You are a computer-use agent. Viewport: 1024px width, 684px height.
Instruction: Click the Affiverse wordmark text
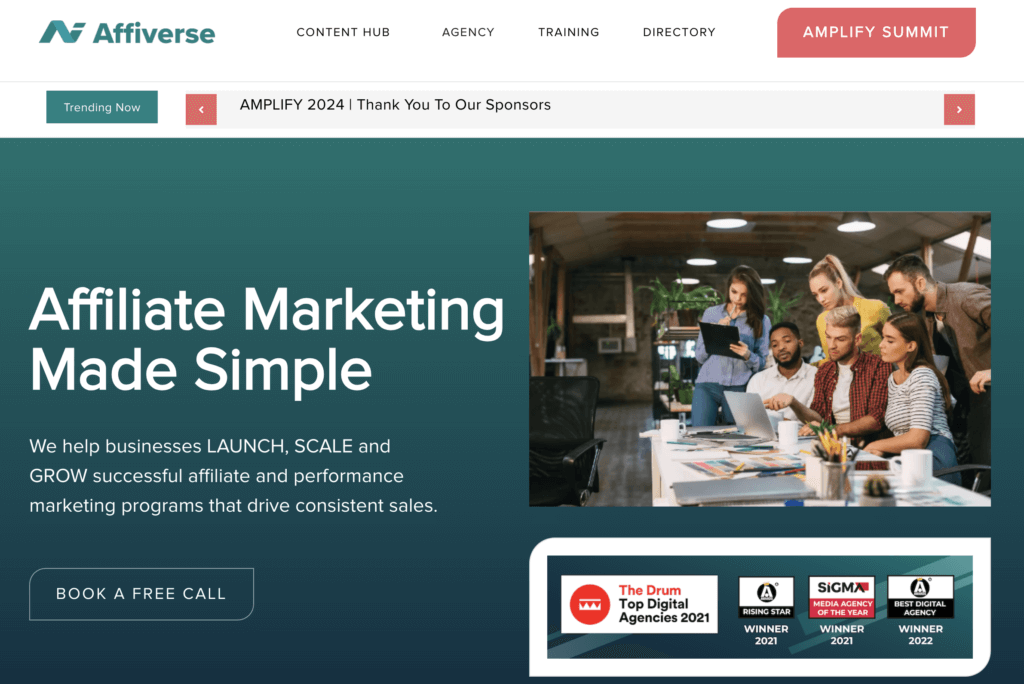[x=153, y=33]
